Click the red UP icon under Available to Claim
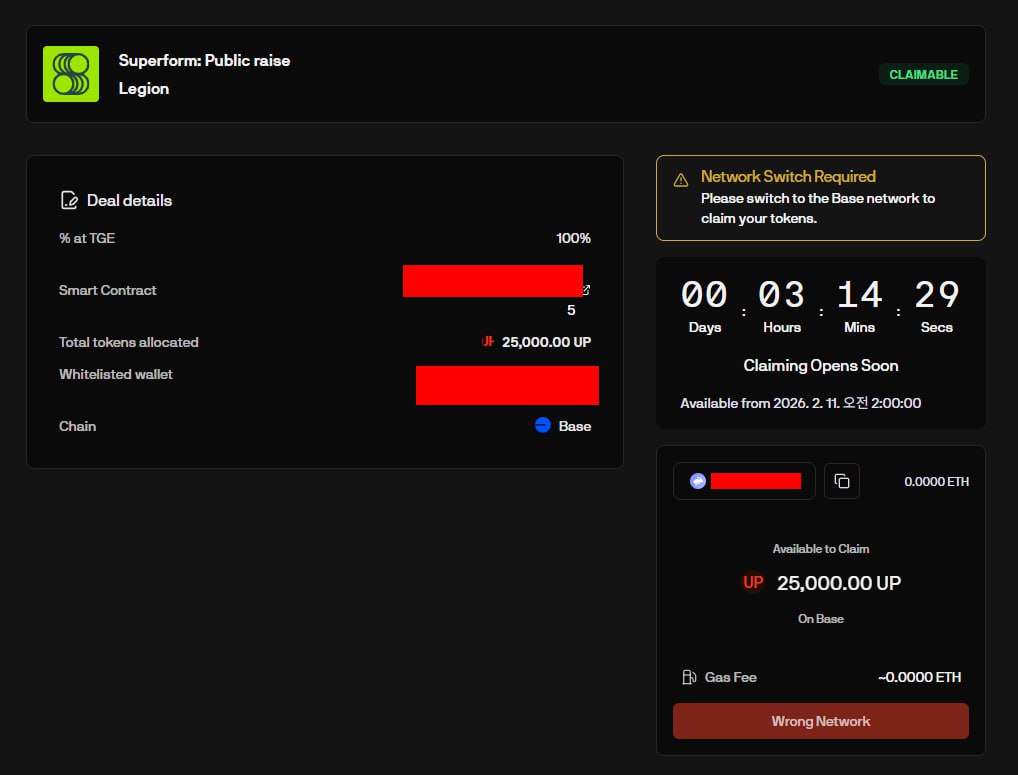This screenshot has height=775, width=1018. click(x=753, y=582)
